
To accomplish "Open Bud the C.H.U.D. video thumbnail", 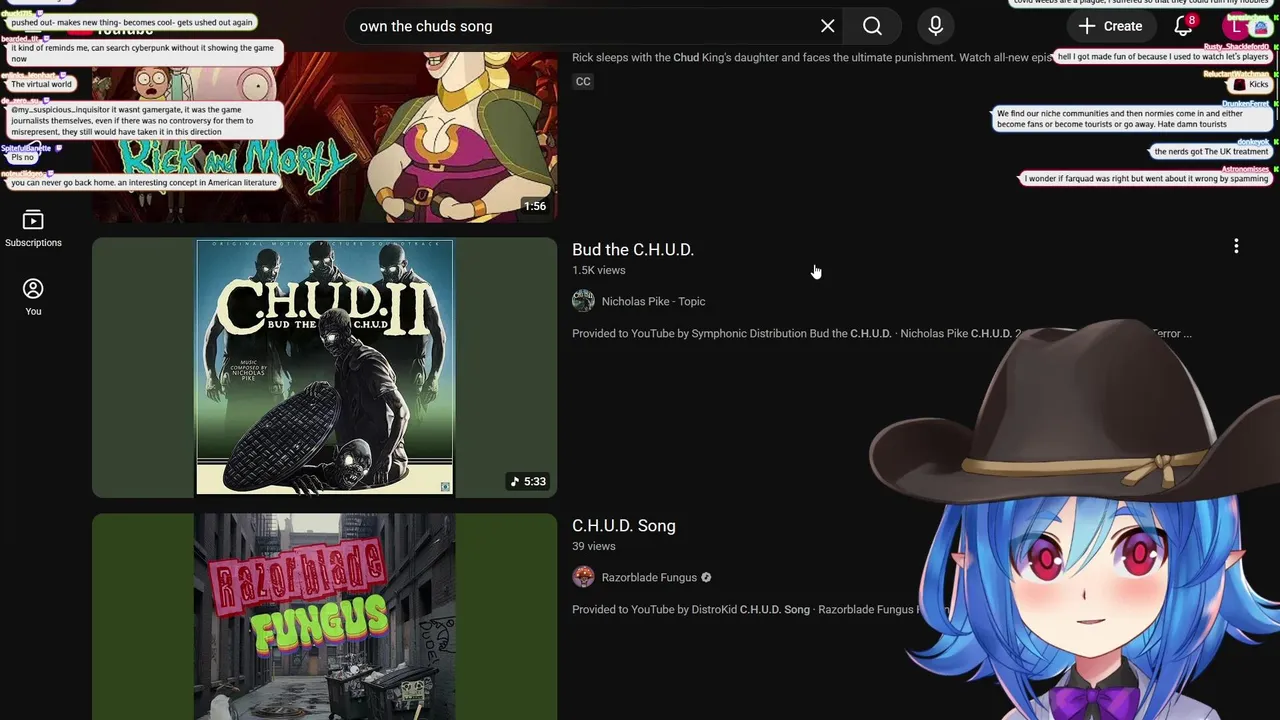I will pos(324,367).
